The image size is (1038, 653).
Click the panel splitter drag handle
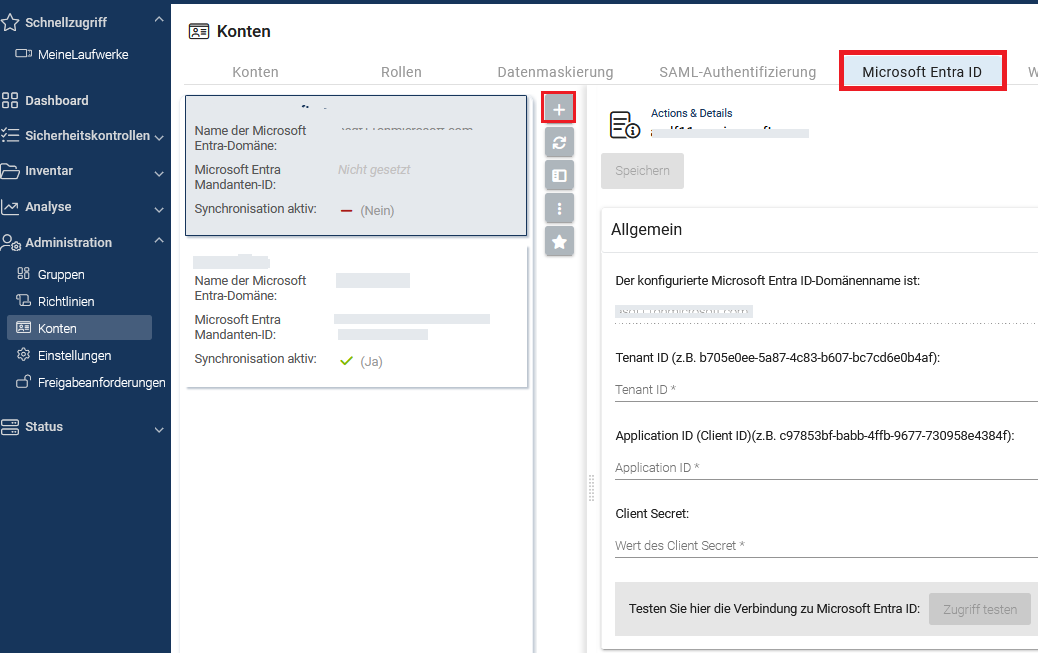click(591, 489)
